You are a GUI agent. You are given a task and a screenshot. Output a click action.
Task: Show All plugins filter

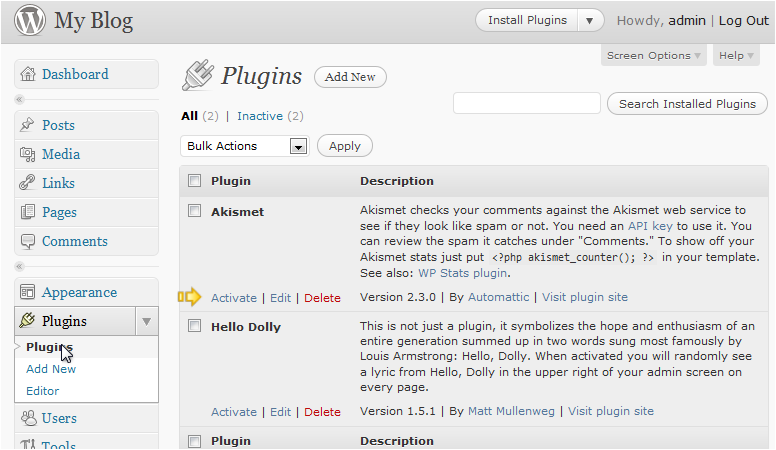190,116
